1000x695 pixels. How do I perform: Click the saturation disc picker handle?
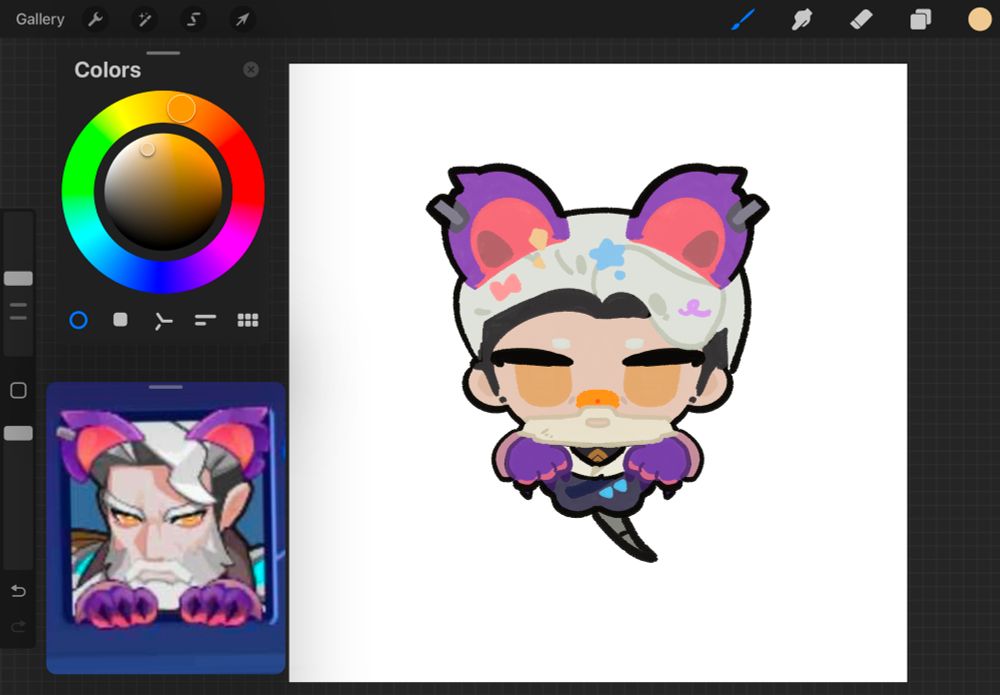click(147, 149)
